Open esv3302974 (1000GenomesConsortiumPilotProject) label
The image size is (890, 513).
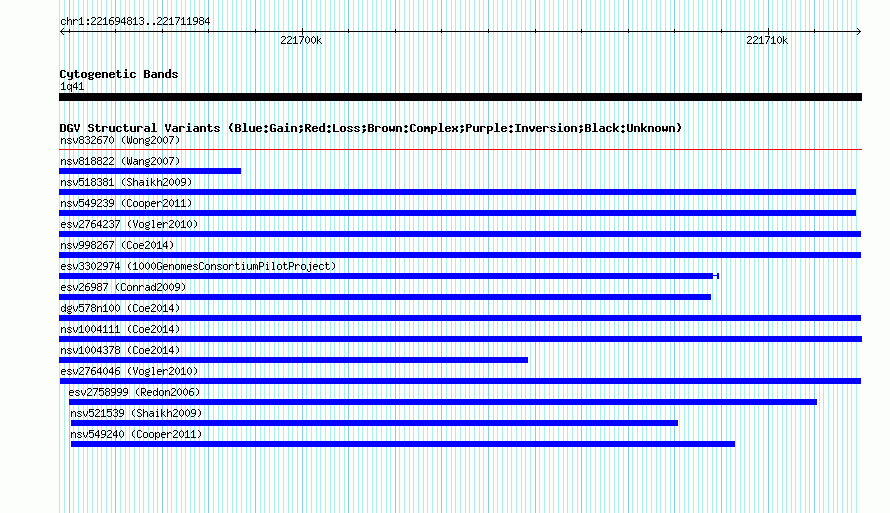198,266
